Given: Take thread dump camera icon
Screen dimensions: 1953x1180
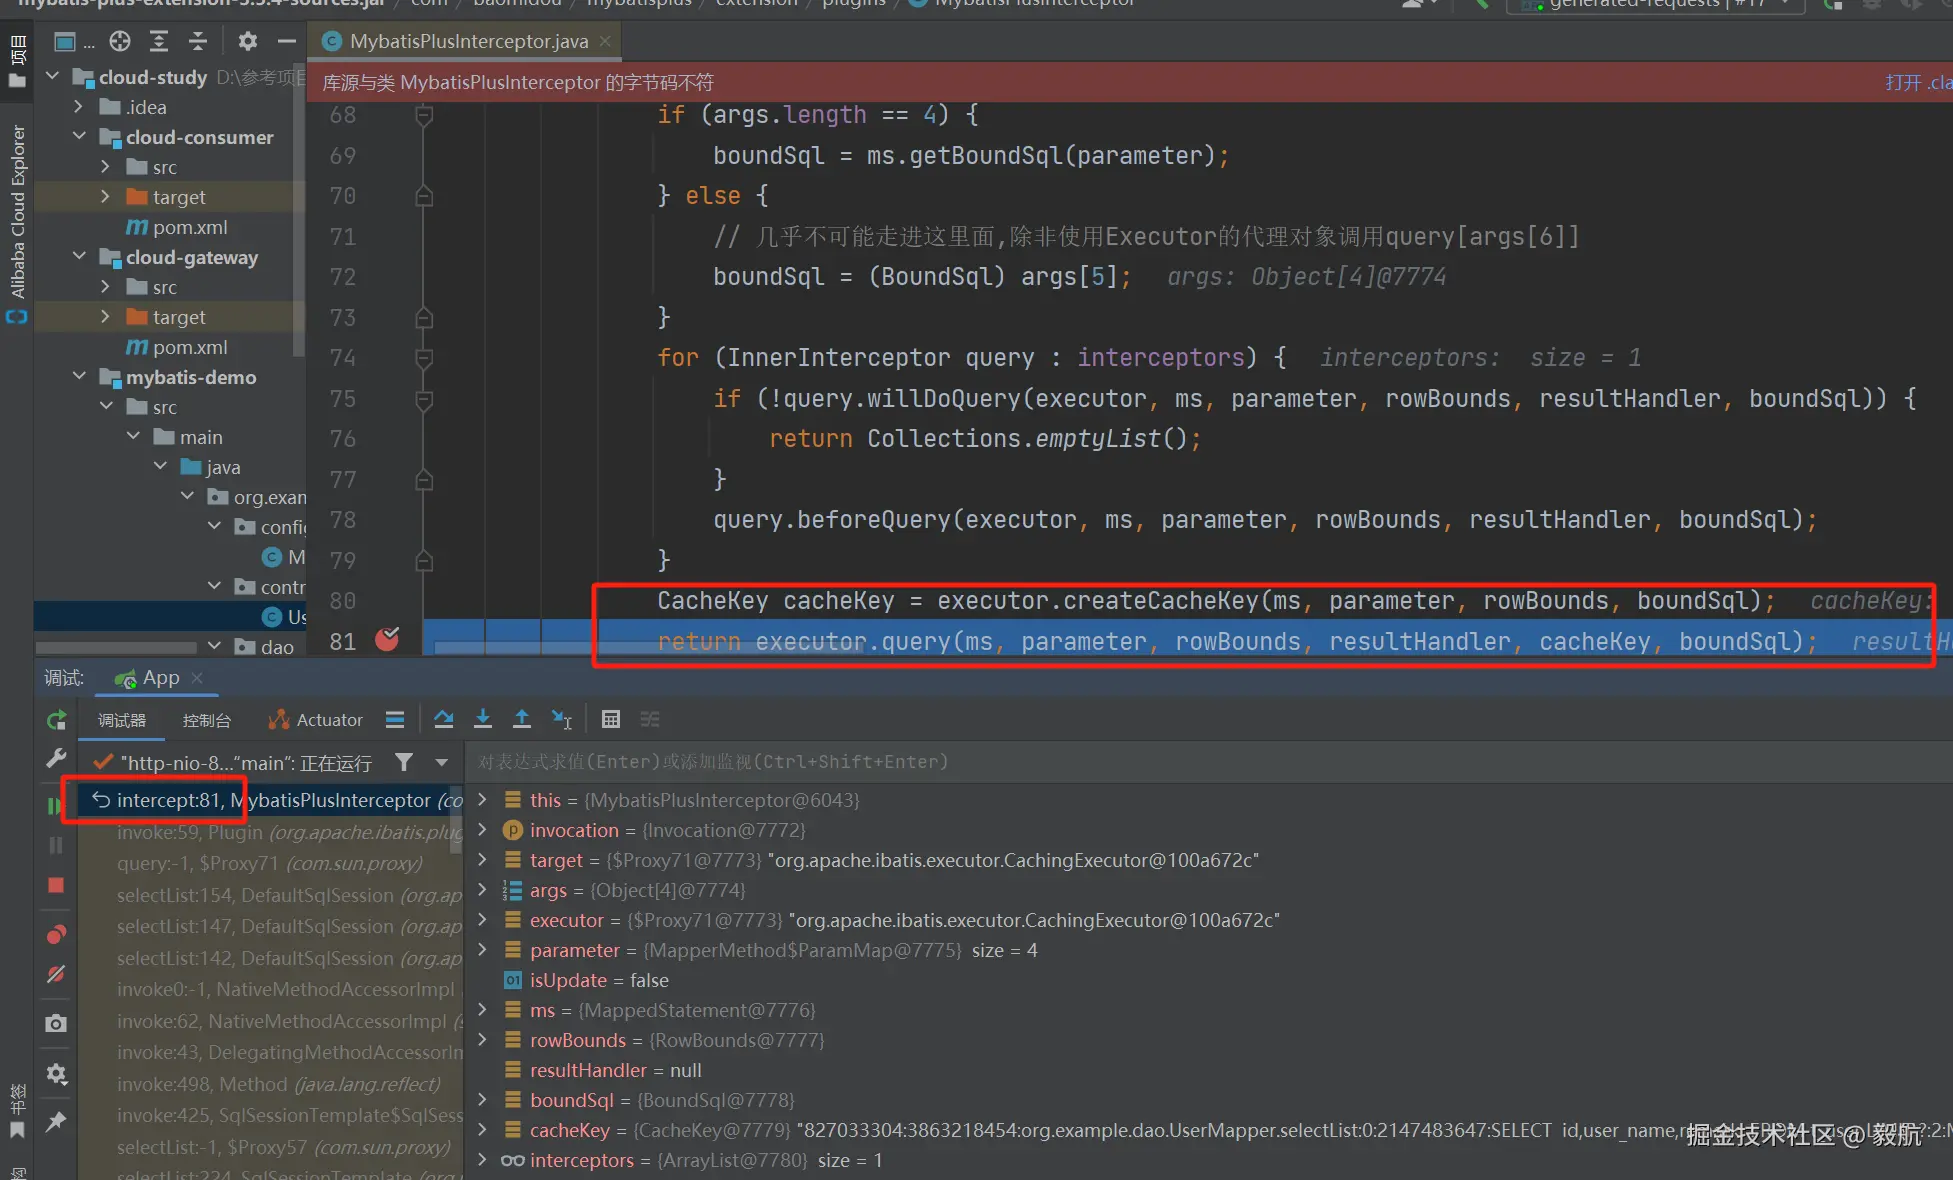Looking at the screenshot, I should coord(56,1024).
